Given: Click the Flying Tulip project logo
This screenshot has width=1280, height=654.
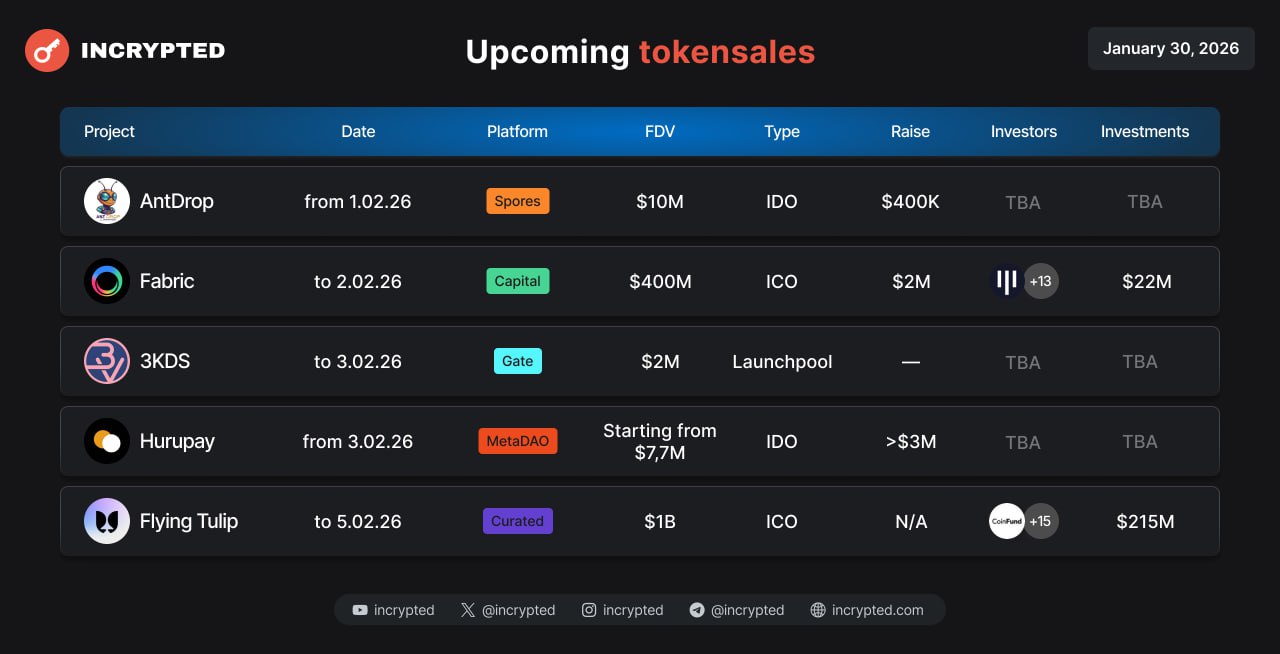Looking at the screenshot, I should tap(107, 521).
